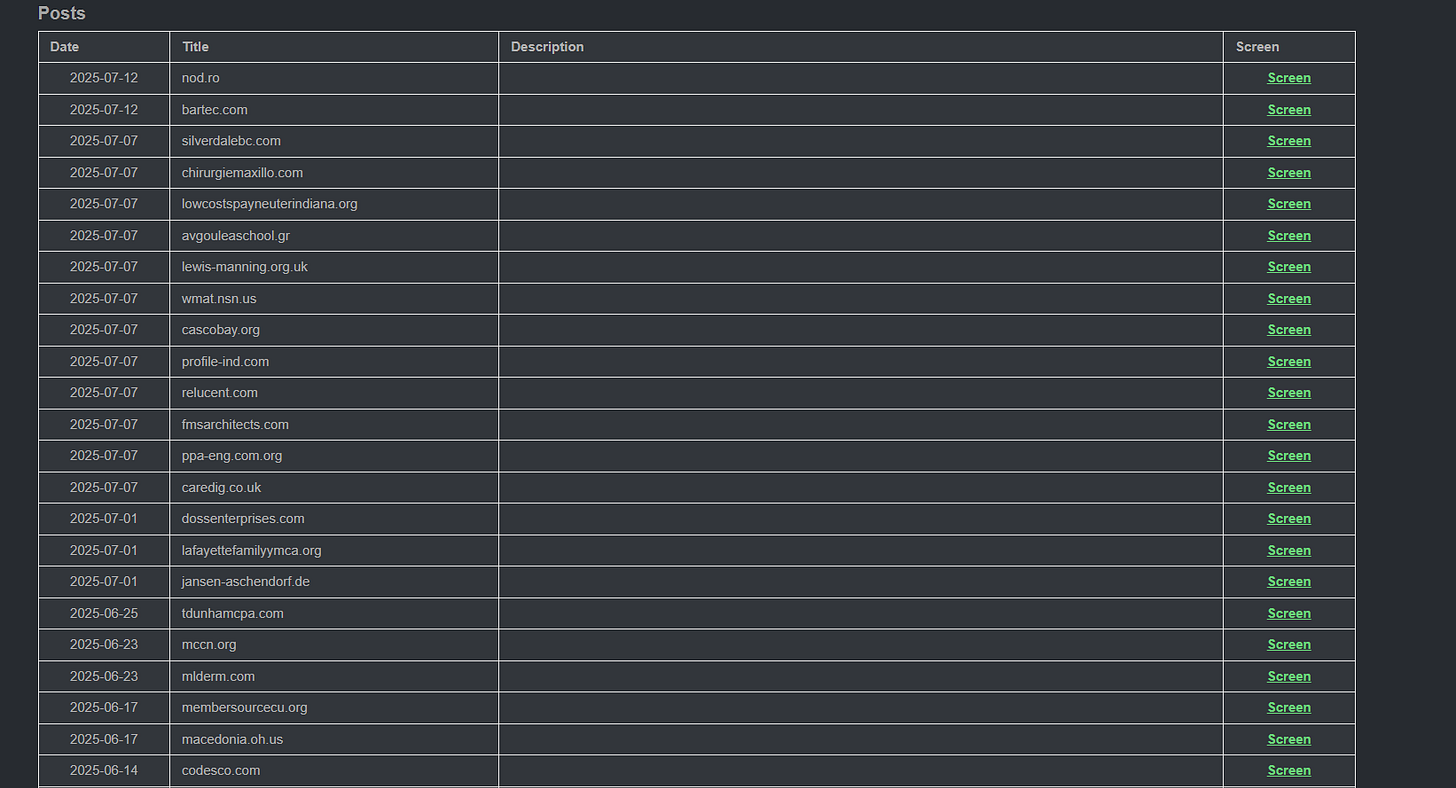The height and width of the screenshot is (788, 1456).
Task: Open chirurgiemaxillo.com's Screen link
Action: tap(1289, 173)
